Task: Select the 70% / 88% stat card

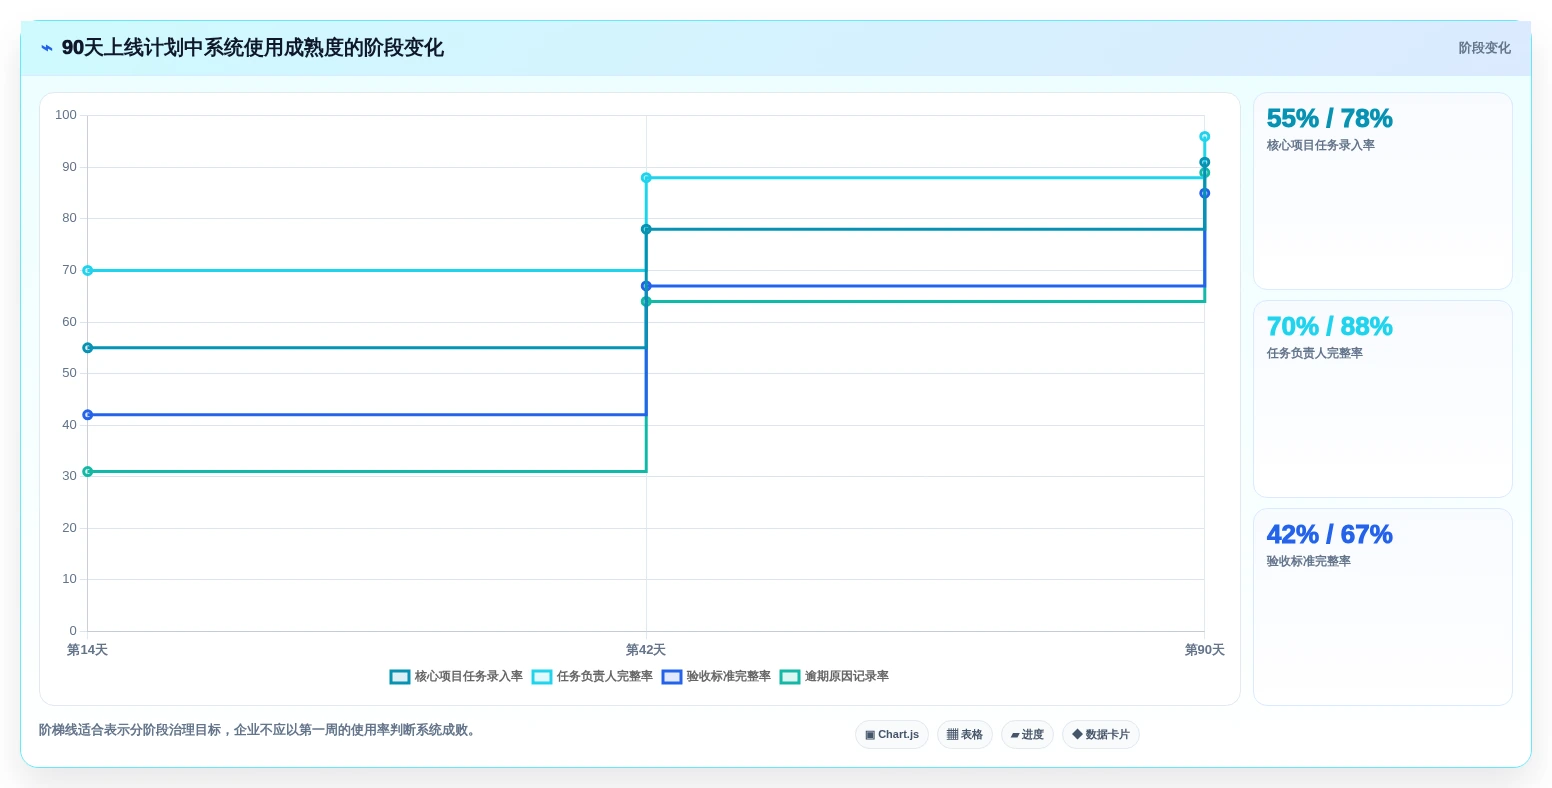Action: point(1383,399)
